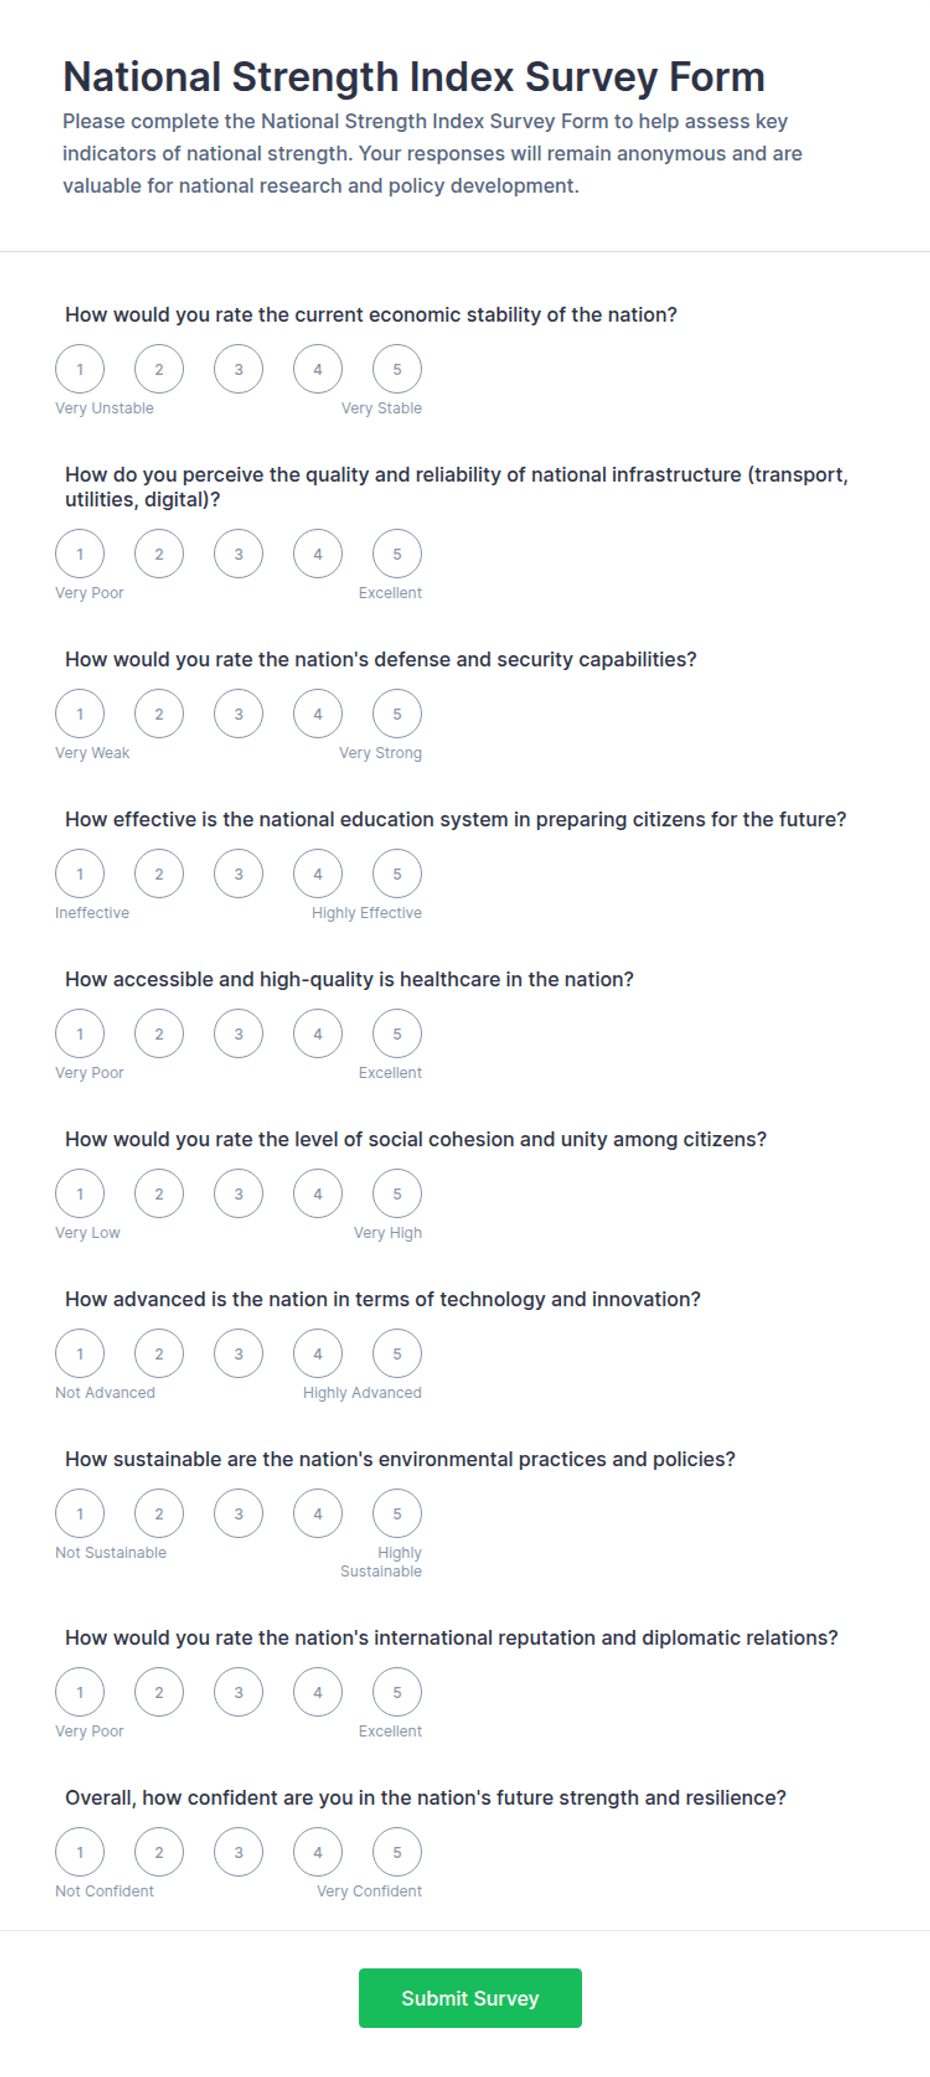Select 1 for education system effectiveness
The height and width of the screenshot is (2077, 930).
pyautogui.click(x=80, y=874)
